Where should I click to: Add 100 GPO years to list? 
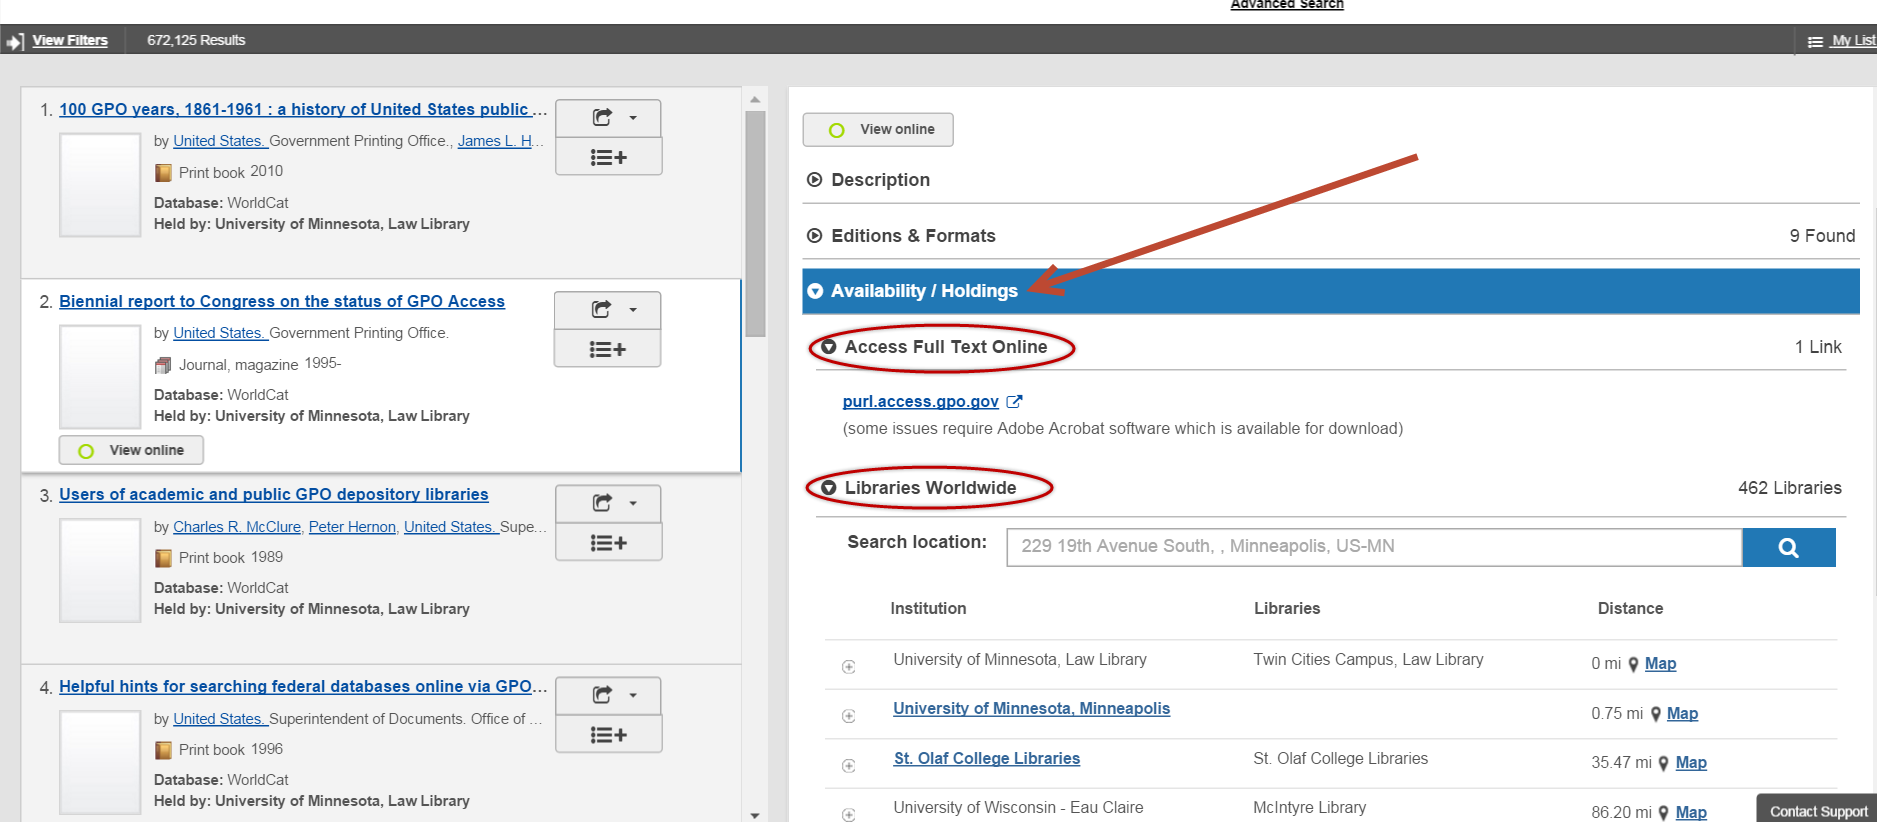[x=608, y=157]
